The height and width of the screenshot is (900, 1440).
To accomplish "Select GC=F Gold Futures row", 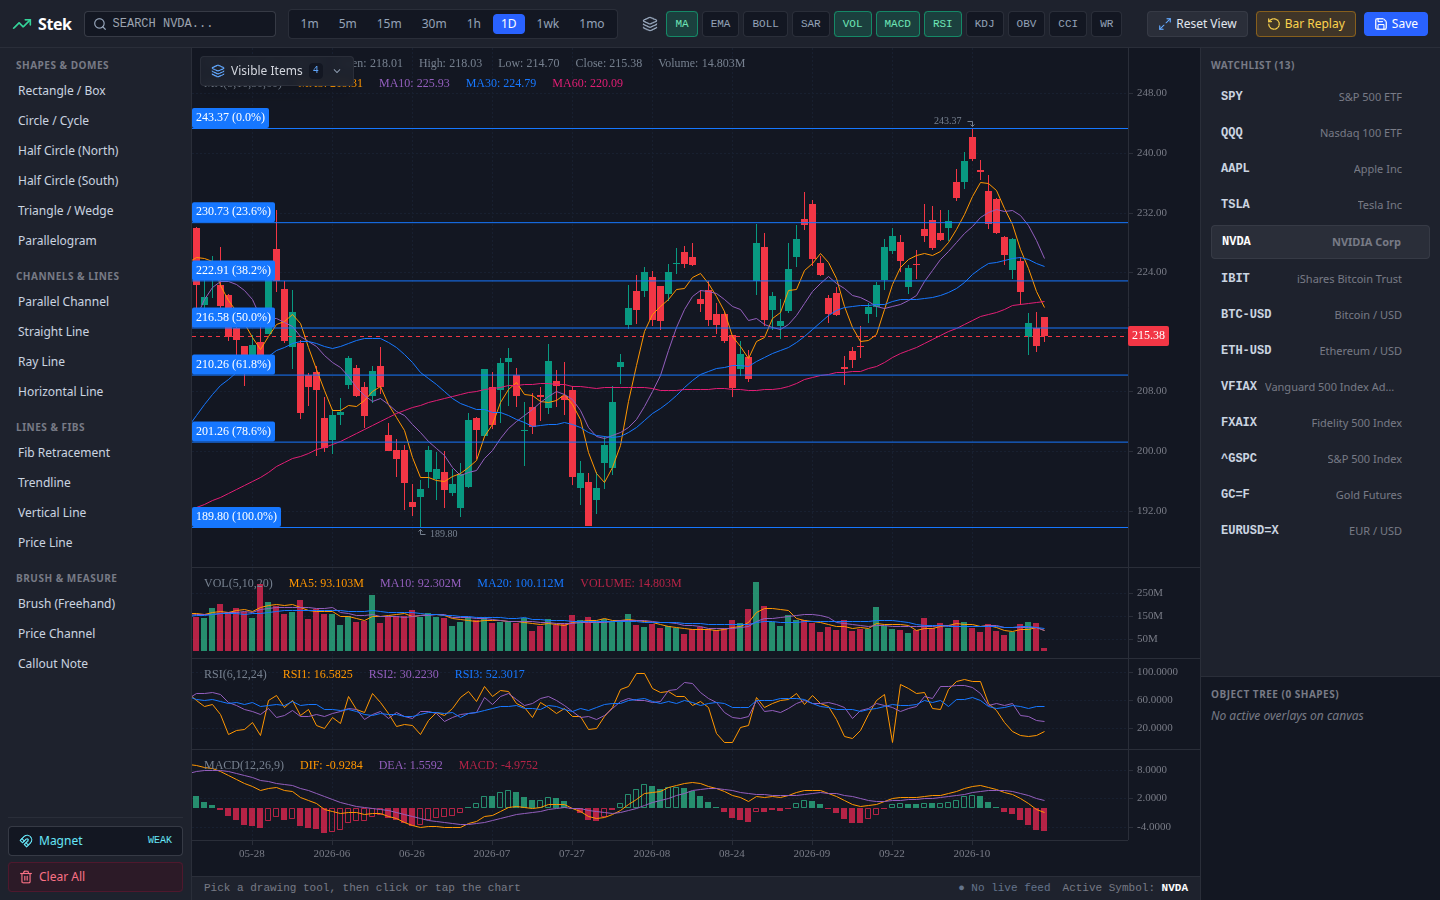I will (1319, 495).
